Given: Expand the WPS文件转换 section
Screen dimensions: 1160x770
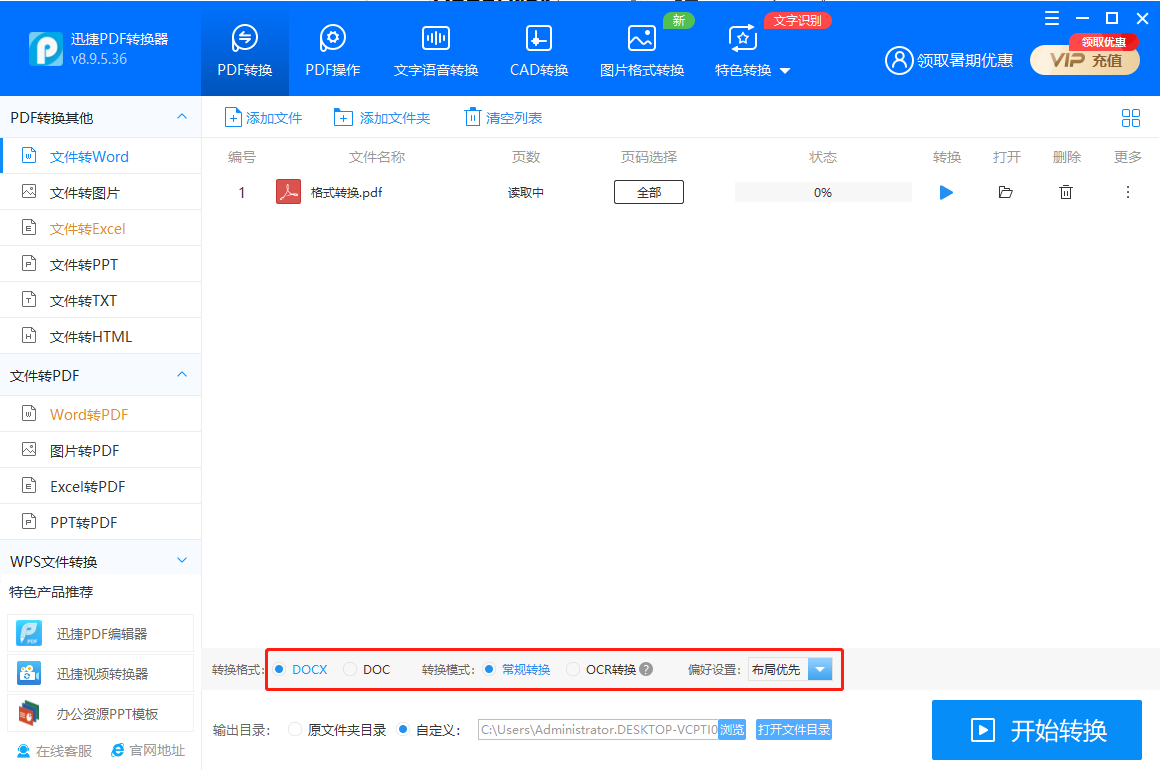Looking at the screenshot, I should [101, 560].
